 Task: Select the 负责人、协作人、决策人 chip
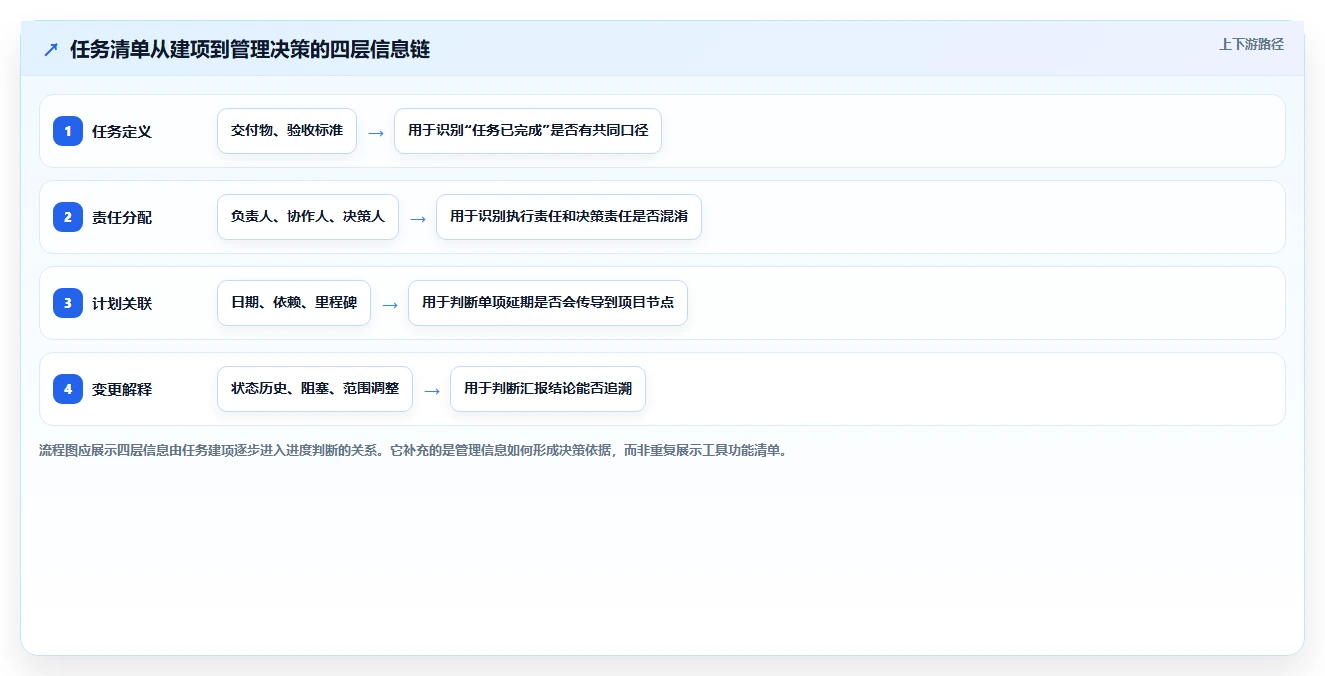pyautogui.click(x=308, y=217)
